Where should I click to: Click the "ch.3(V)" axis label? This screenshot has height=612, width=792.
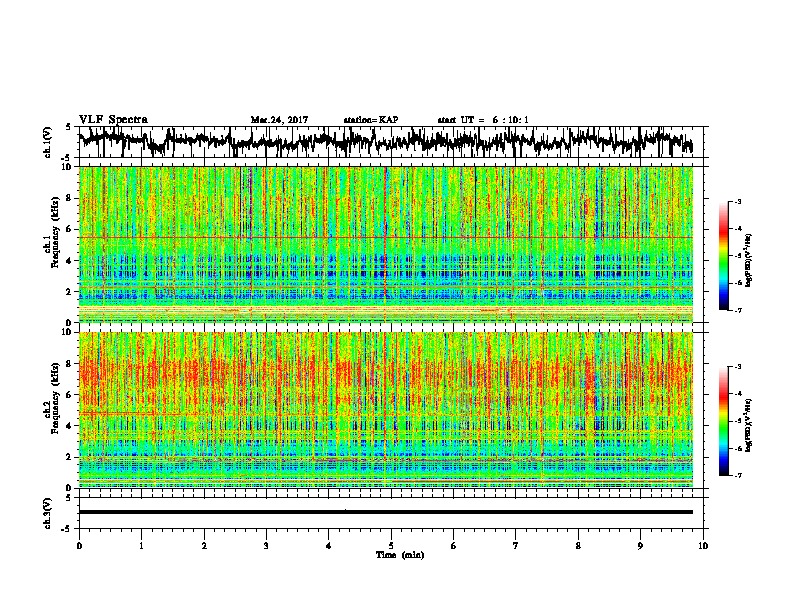[x=48, y=513]
